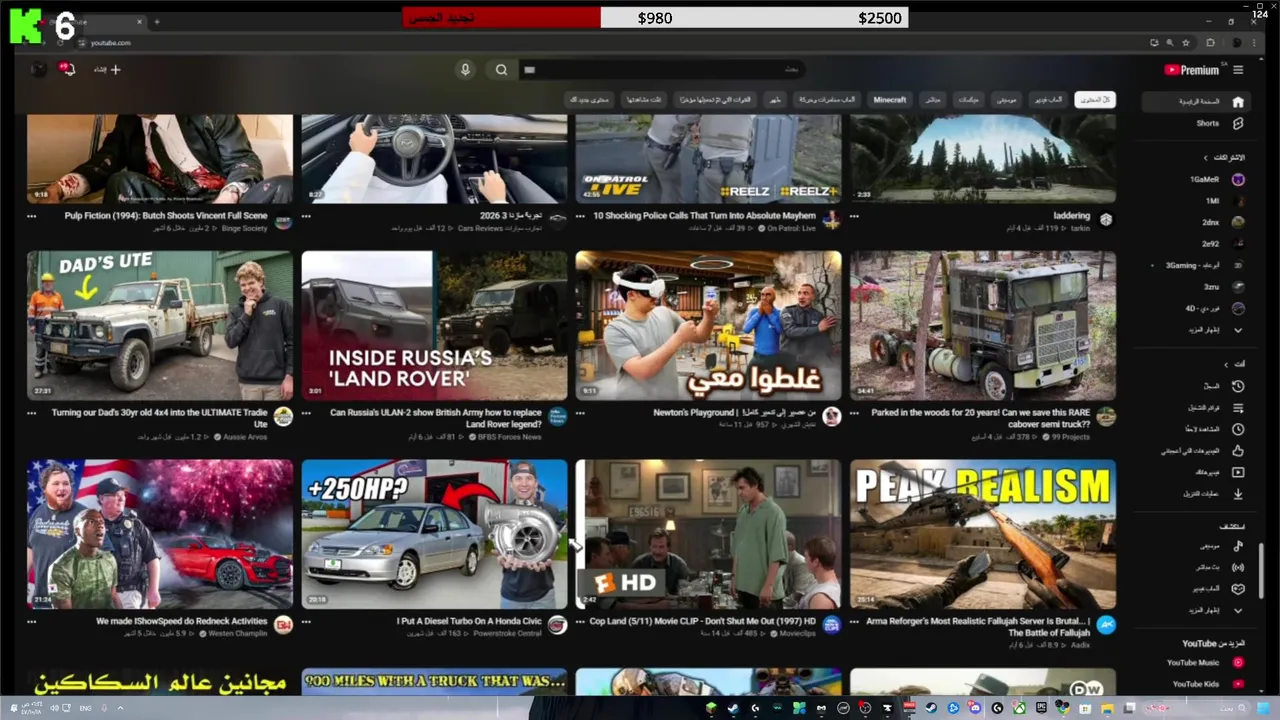Open Movieclips channel avatar
The height and width of the screenshot is (720, 1280).
tap(831, 625)
